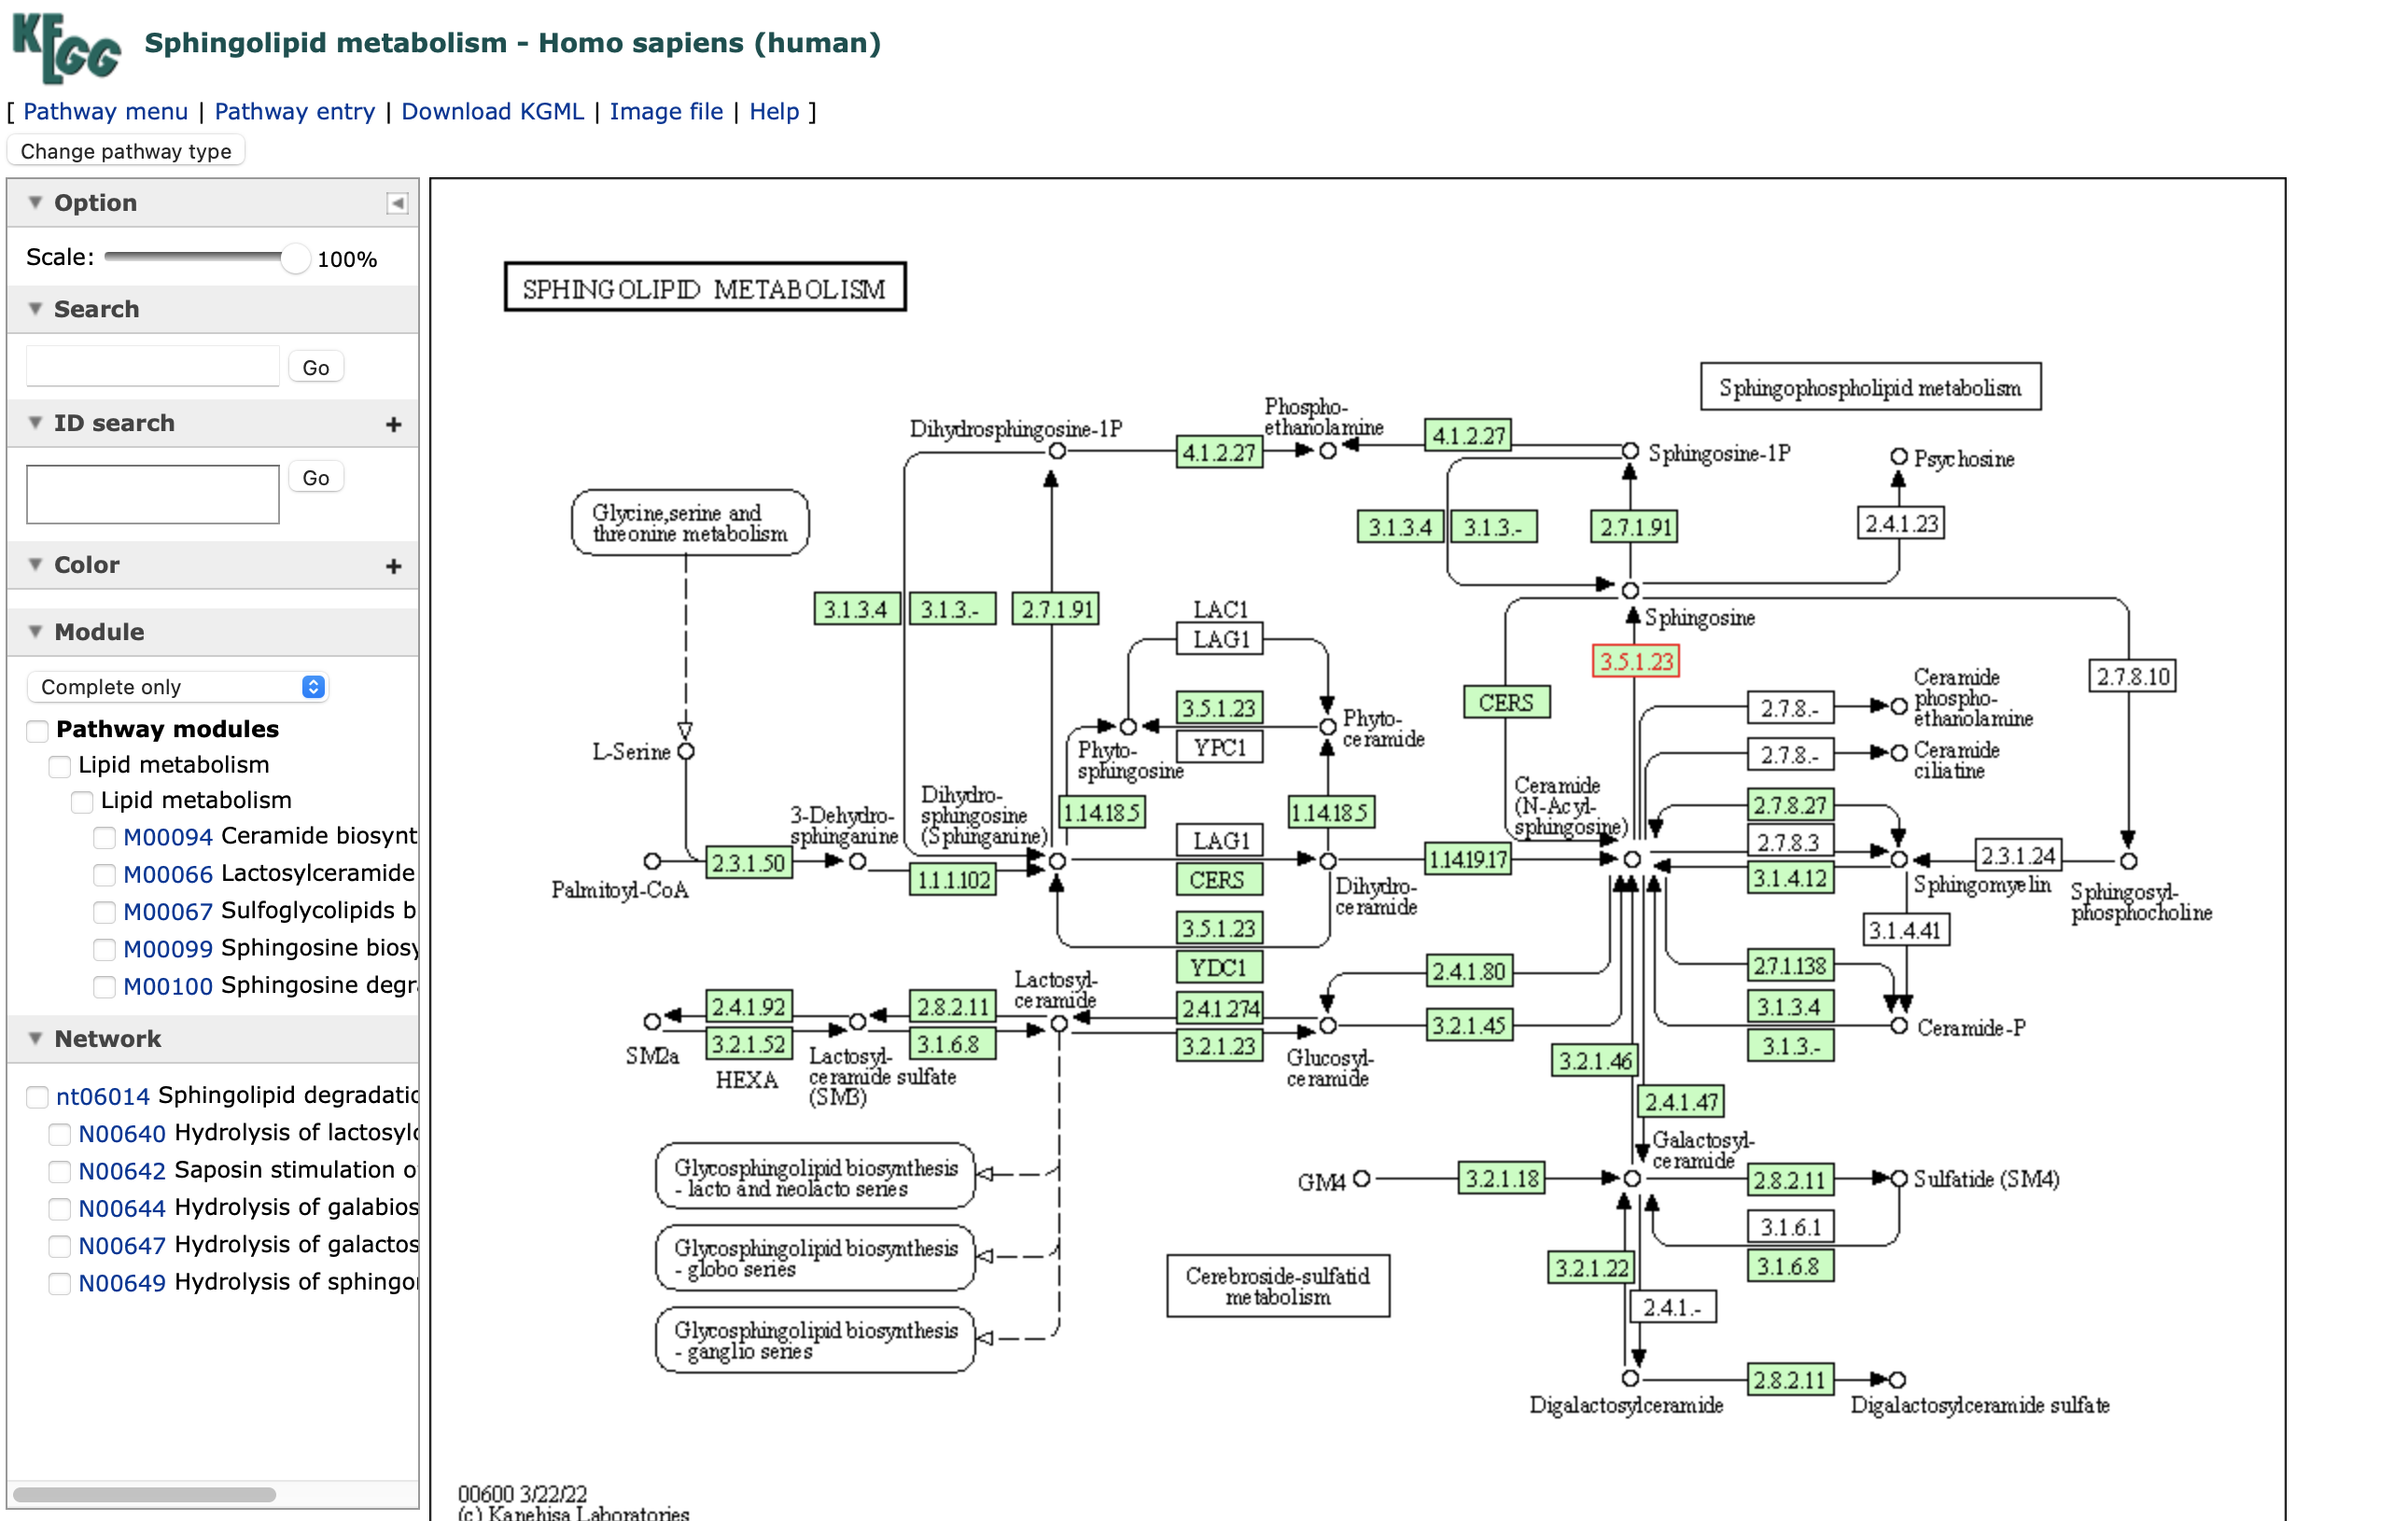Click the 1.1.1.102 enzyme box

[x=953, y=880]
